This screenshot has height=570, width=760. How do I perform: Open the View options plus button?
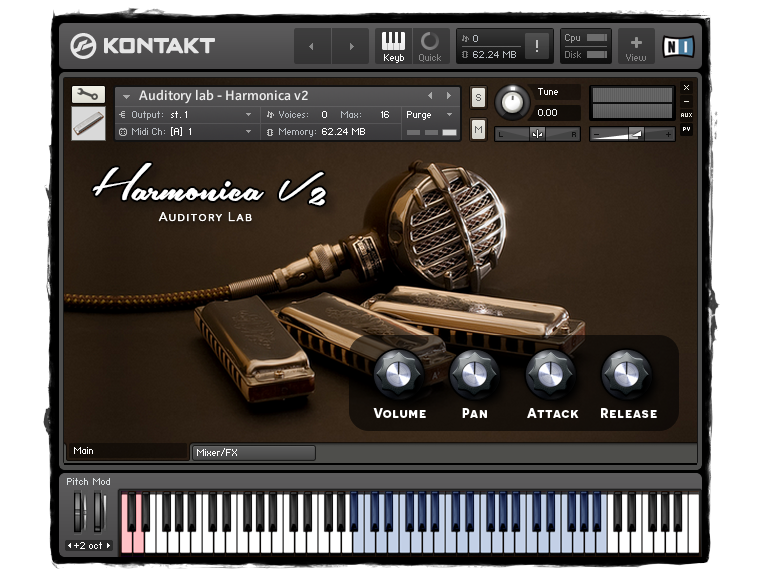coord(635,46)
